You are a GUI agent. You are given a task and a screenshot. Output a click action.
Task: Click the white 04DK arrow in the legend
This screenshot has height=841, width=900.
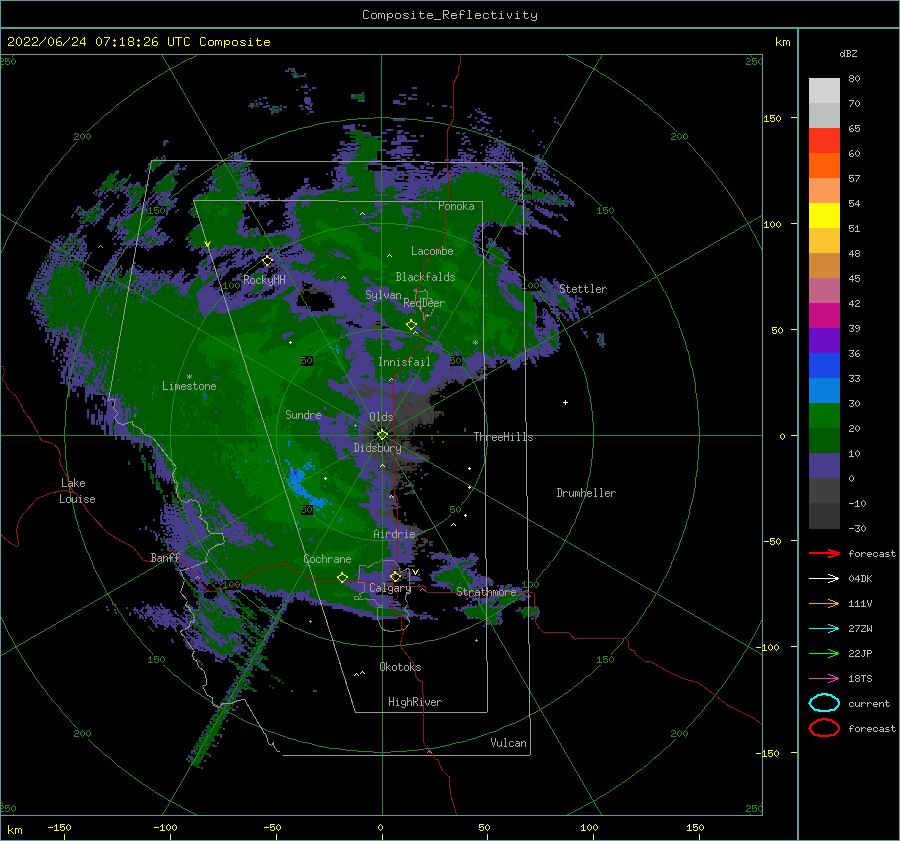click(x=824, y=579)
